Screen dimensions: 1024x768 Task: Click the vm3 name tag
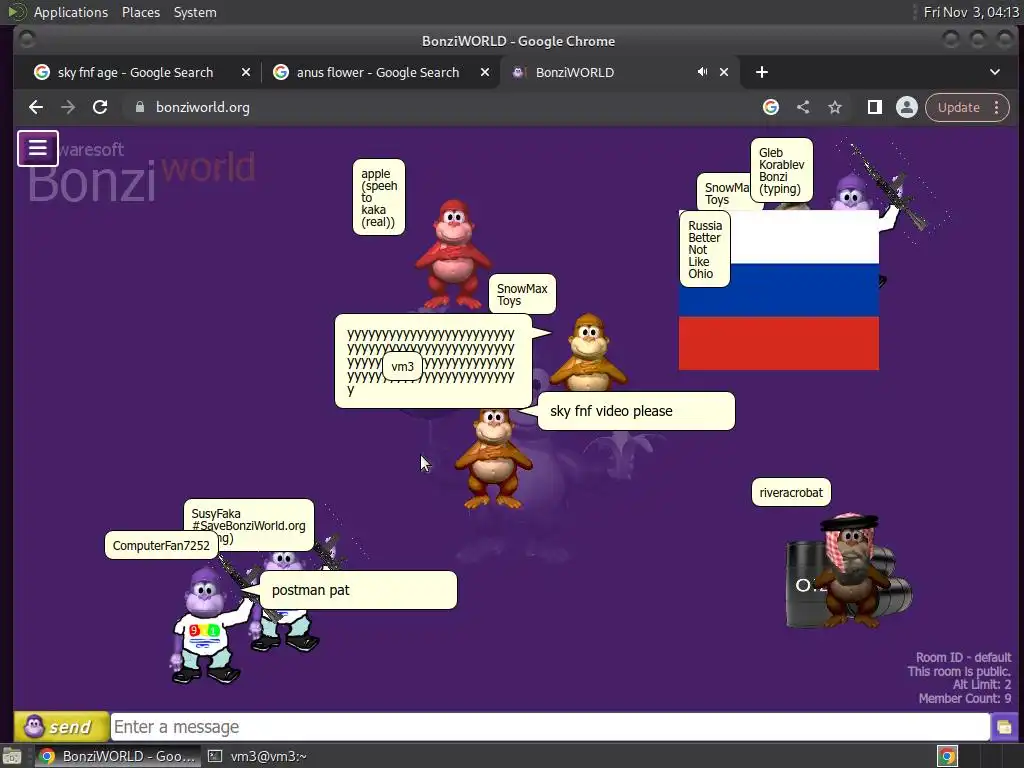click(402, 366)
